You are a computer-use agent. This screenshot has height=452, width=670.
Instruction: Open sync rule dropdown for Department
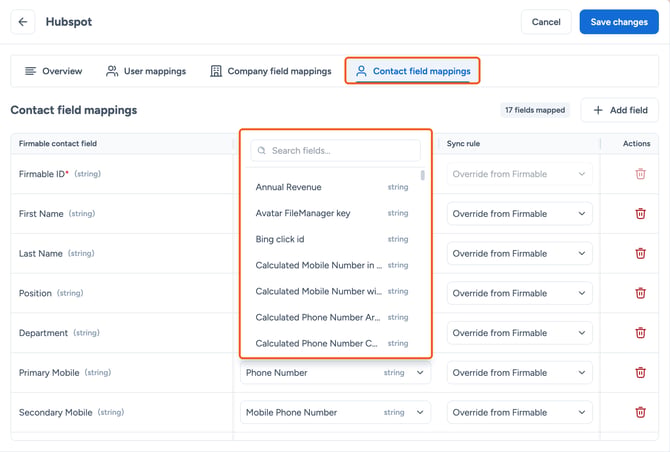click(x=520, y=333)
